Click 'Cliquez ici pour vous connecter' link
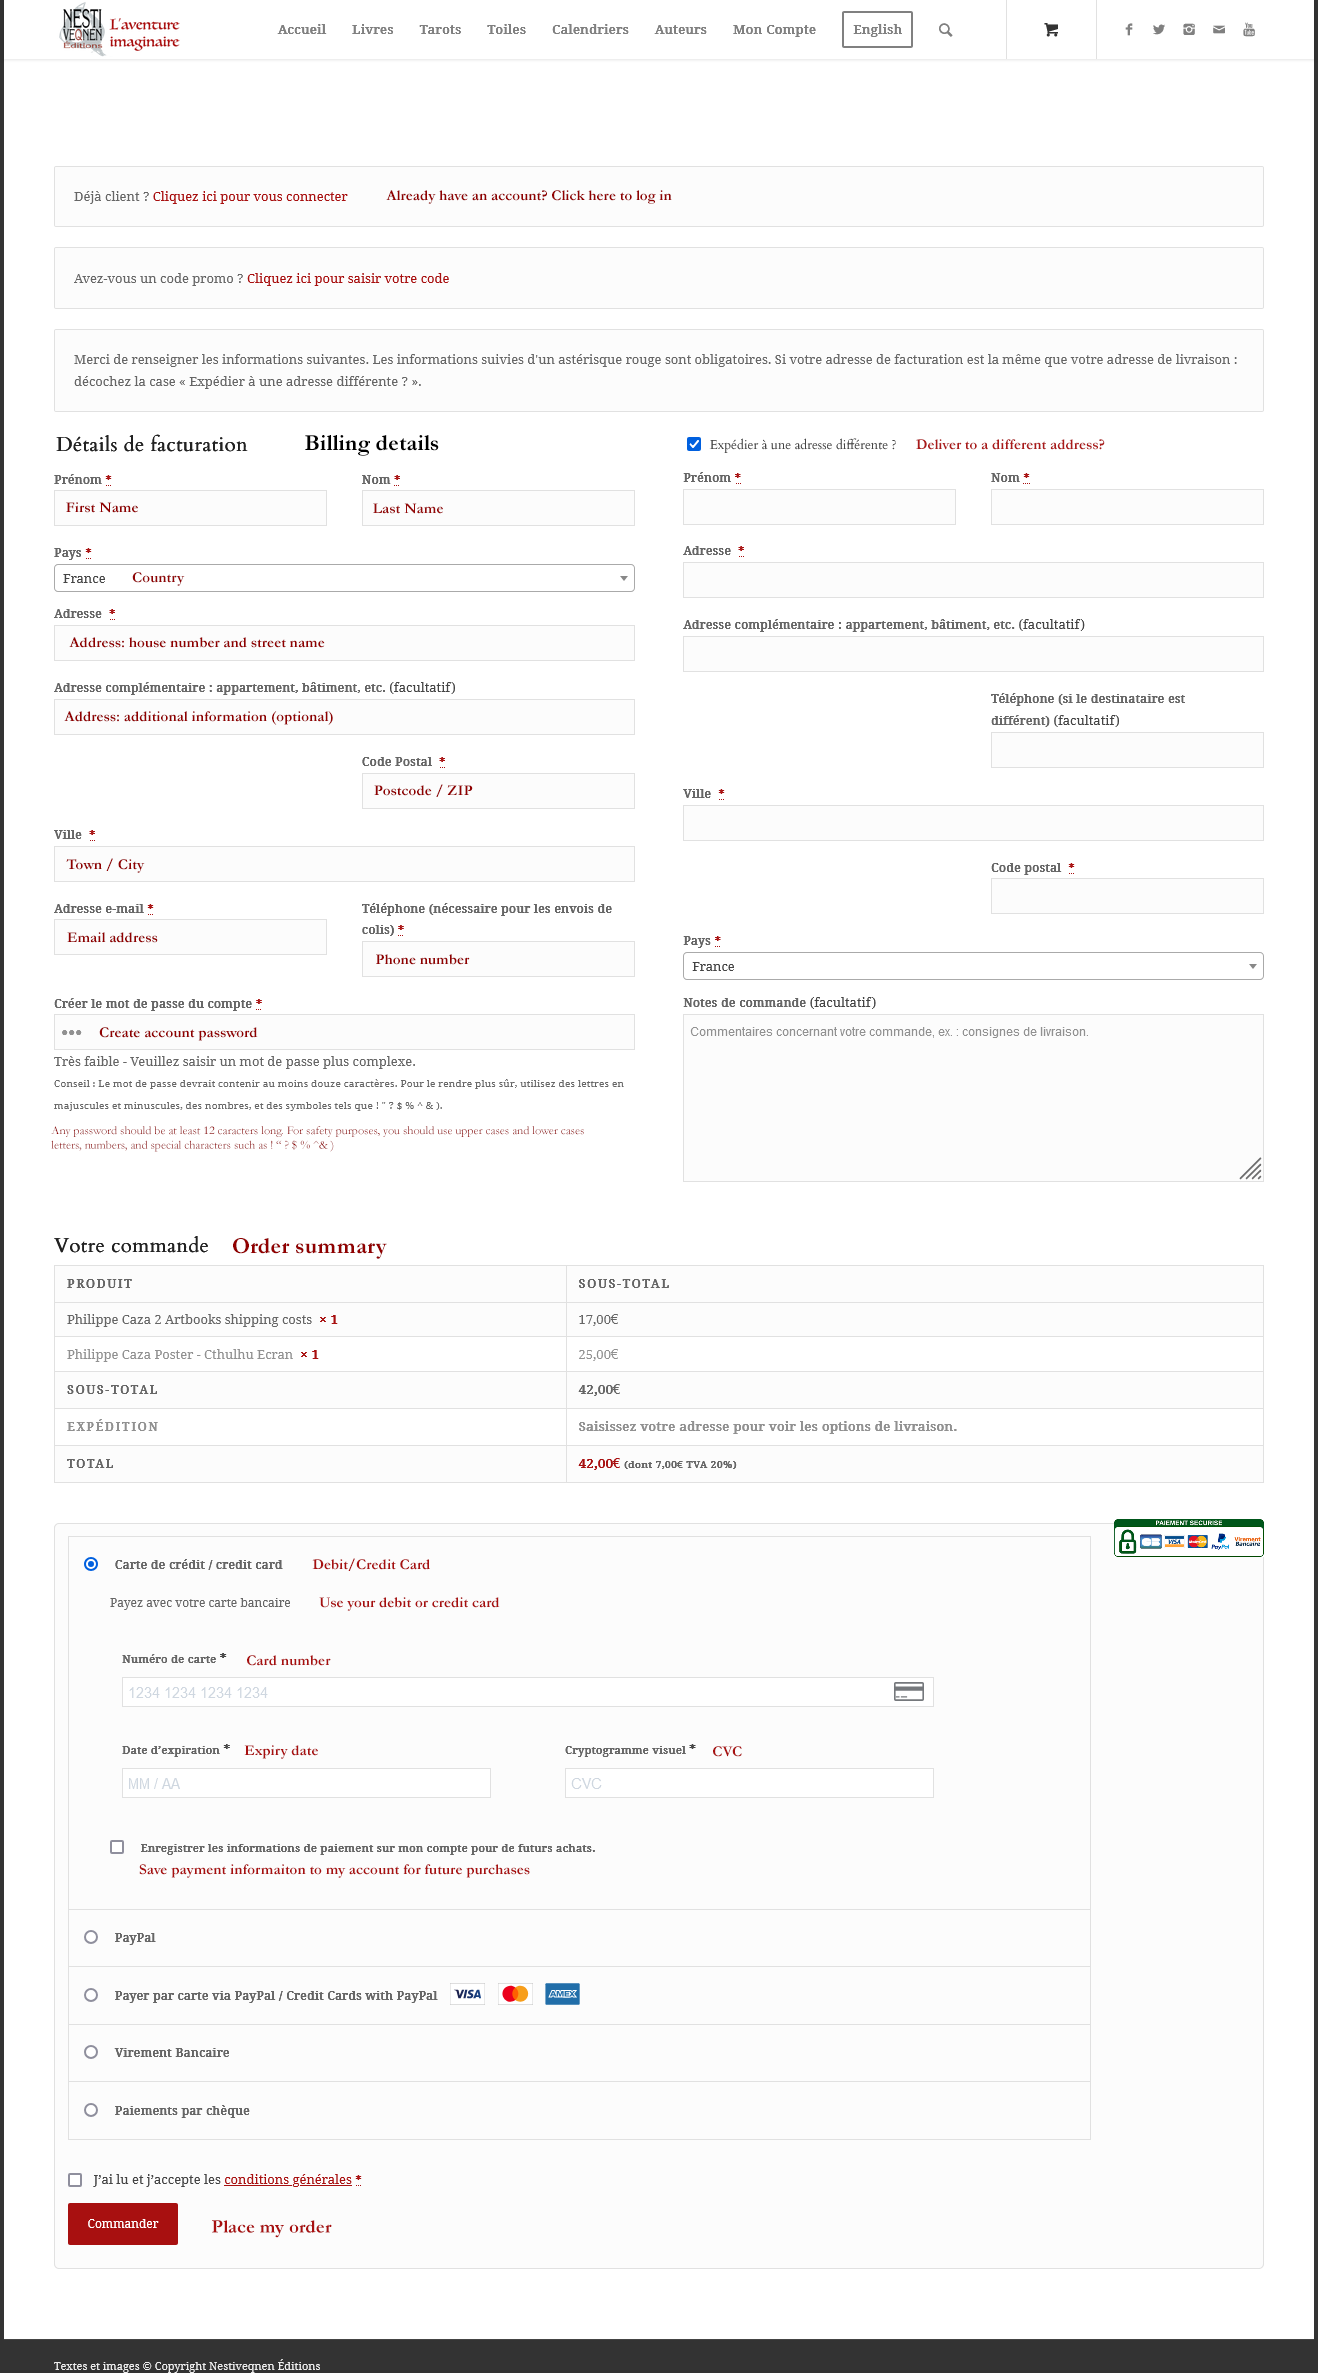This screenshot has height=2373, width=1318. (x=250, y=197)
